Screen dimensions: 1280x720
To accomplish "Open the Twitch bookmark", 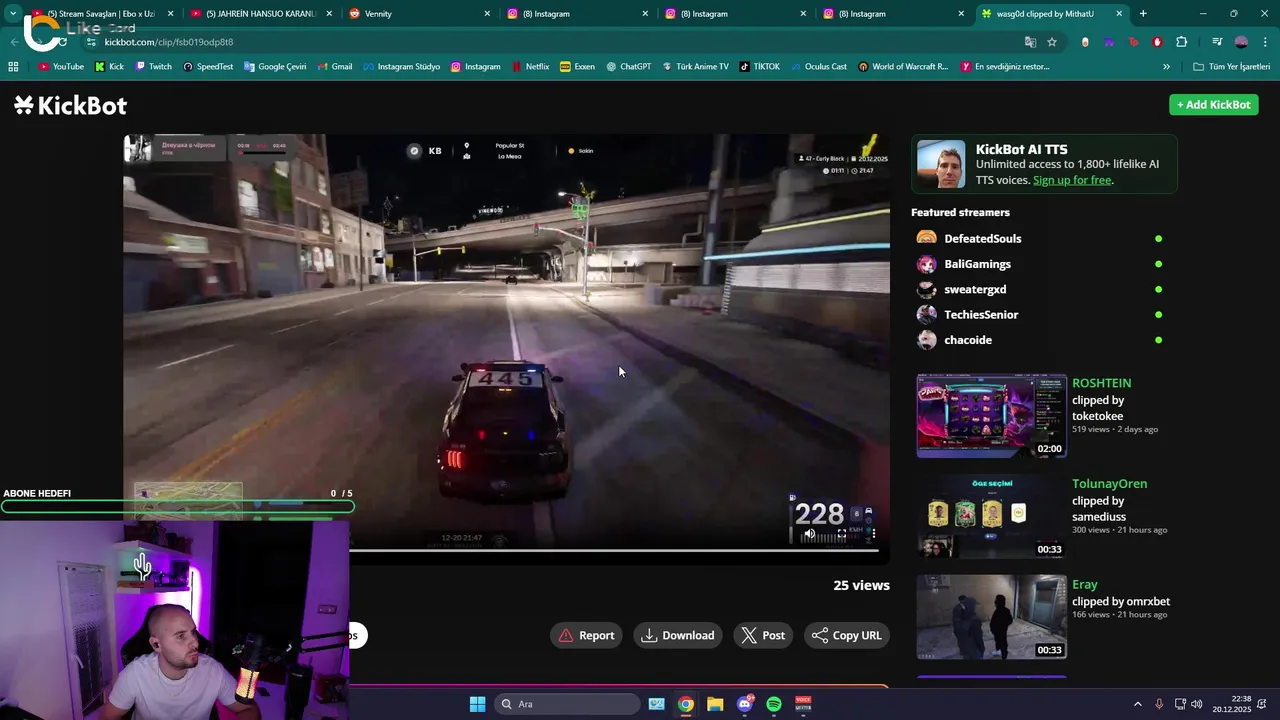I will pos(153,67).
